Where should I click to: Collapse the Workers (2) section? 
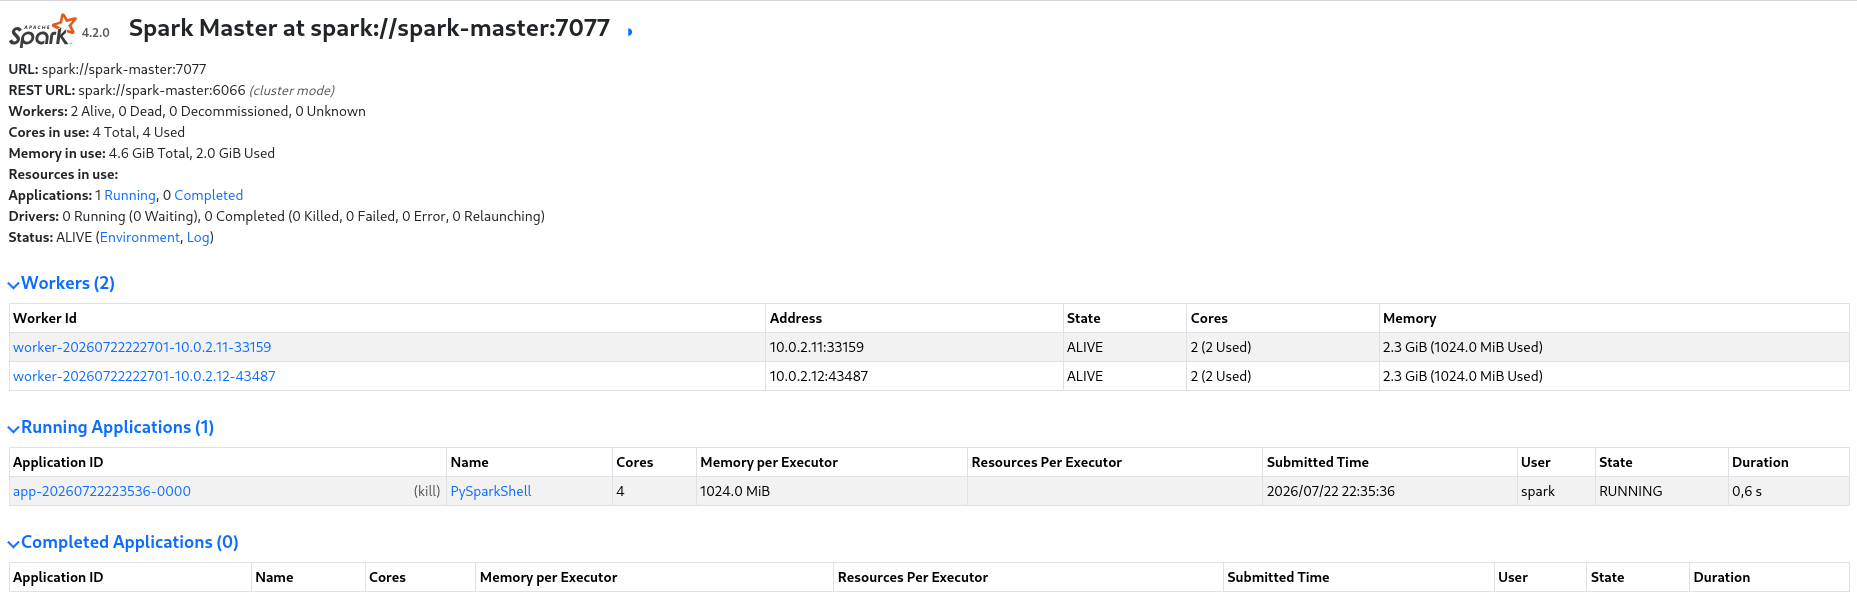[x=62, y=283]
